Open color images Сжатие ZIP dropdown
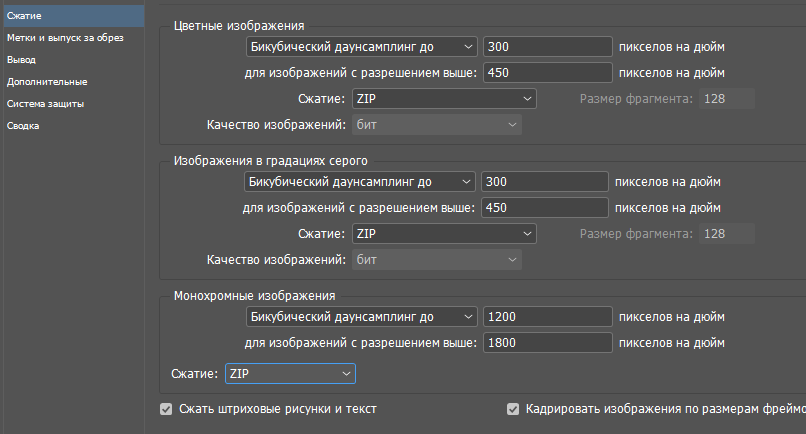Image resolution: width=806 pixels, height=434 pixels. [x=443, y=98]
